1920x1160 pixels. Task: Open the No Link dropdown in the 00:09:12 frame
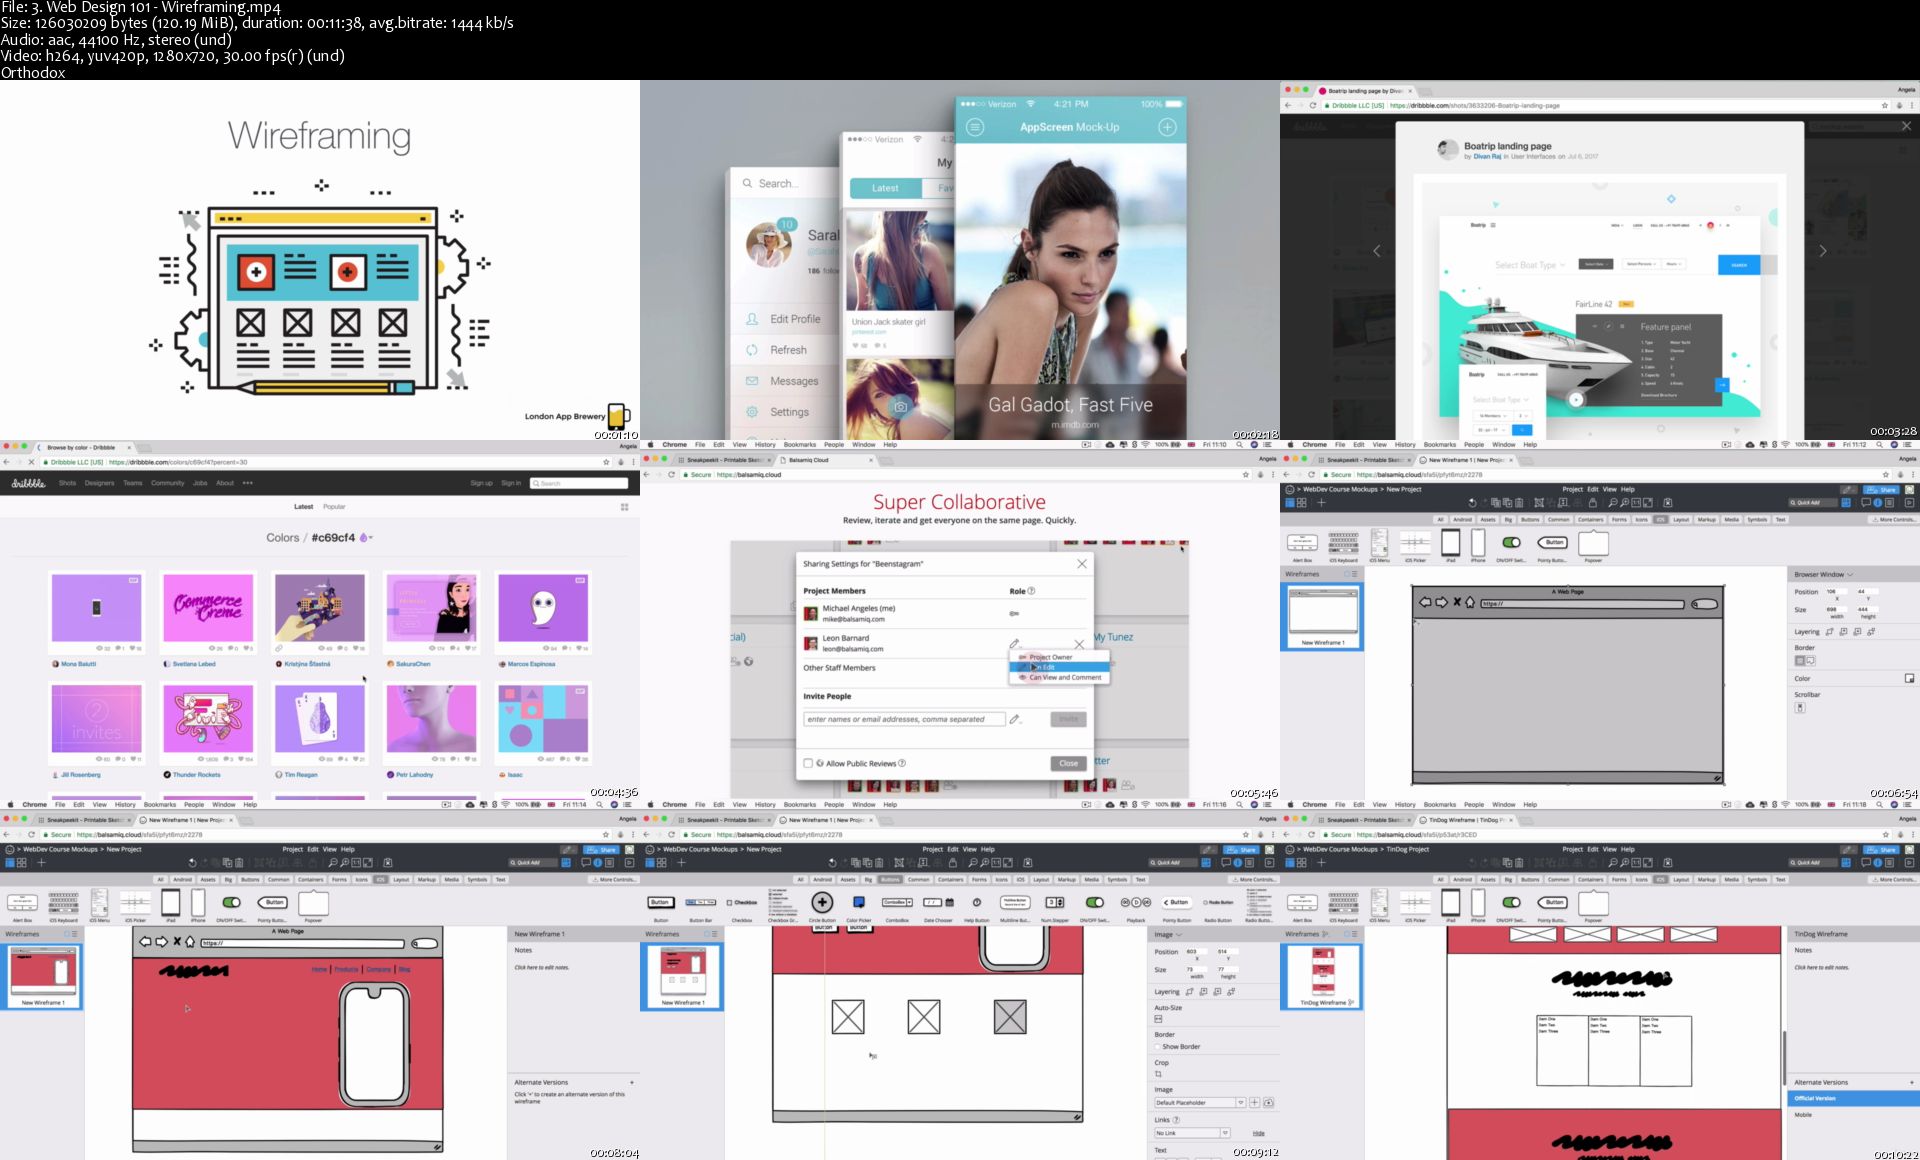(x=1192, y=1133)
